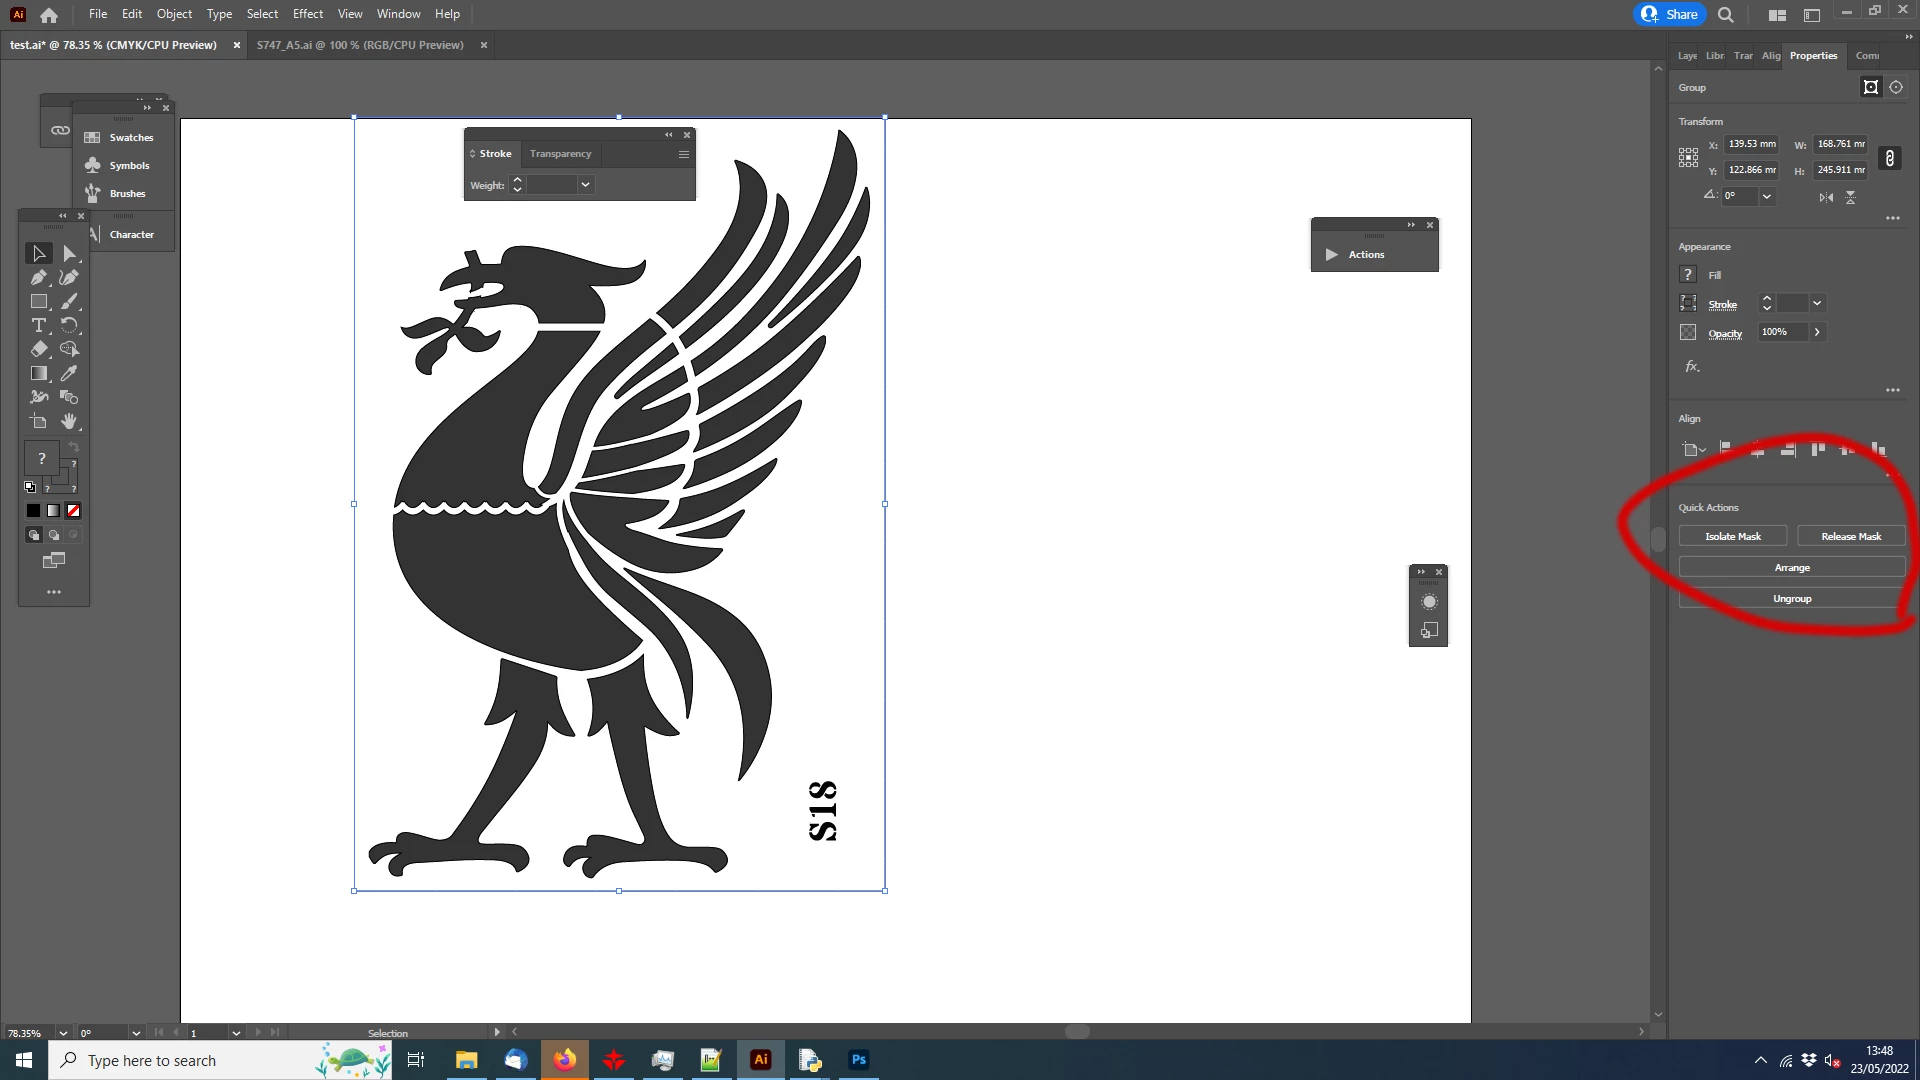1920x1080 pixels.
Task: Expand the Stroke weight dropdown in Properties
Action: tap(1817, 303)
